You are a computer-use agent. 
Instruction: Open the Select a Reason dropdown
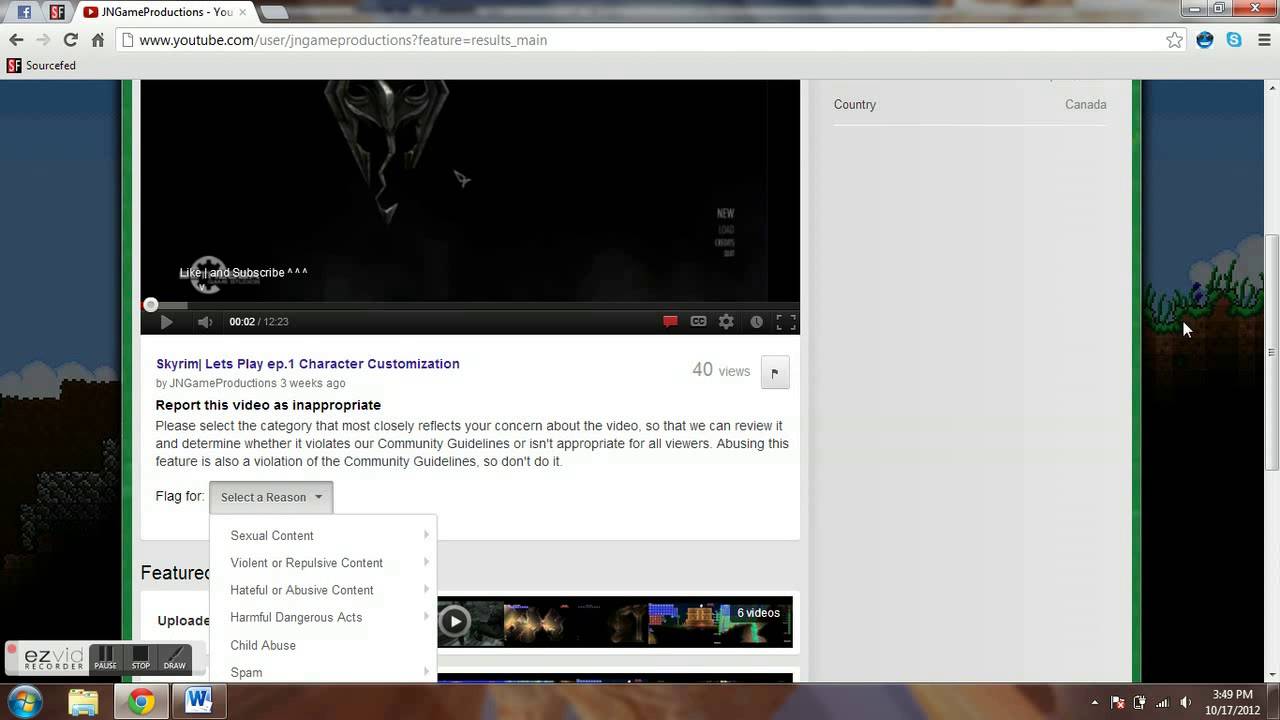tap(271, 497)
